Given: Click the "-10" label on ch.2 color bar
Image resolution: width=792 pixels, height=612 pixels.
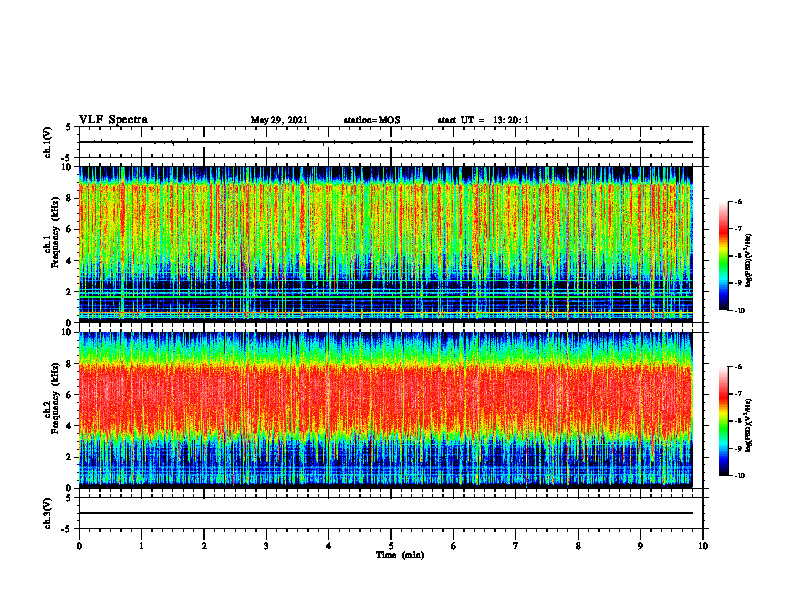Looking at the screenshot, I should [740, 476].
